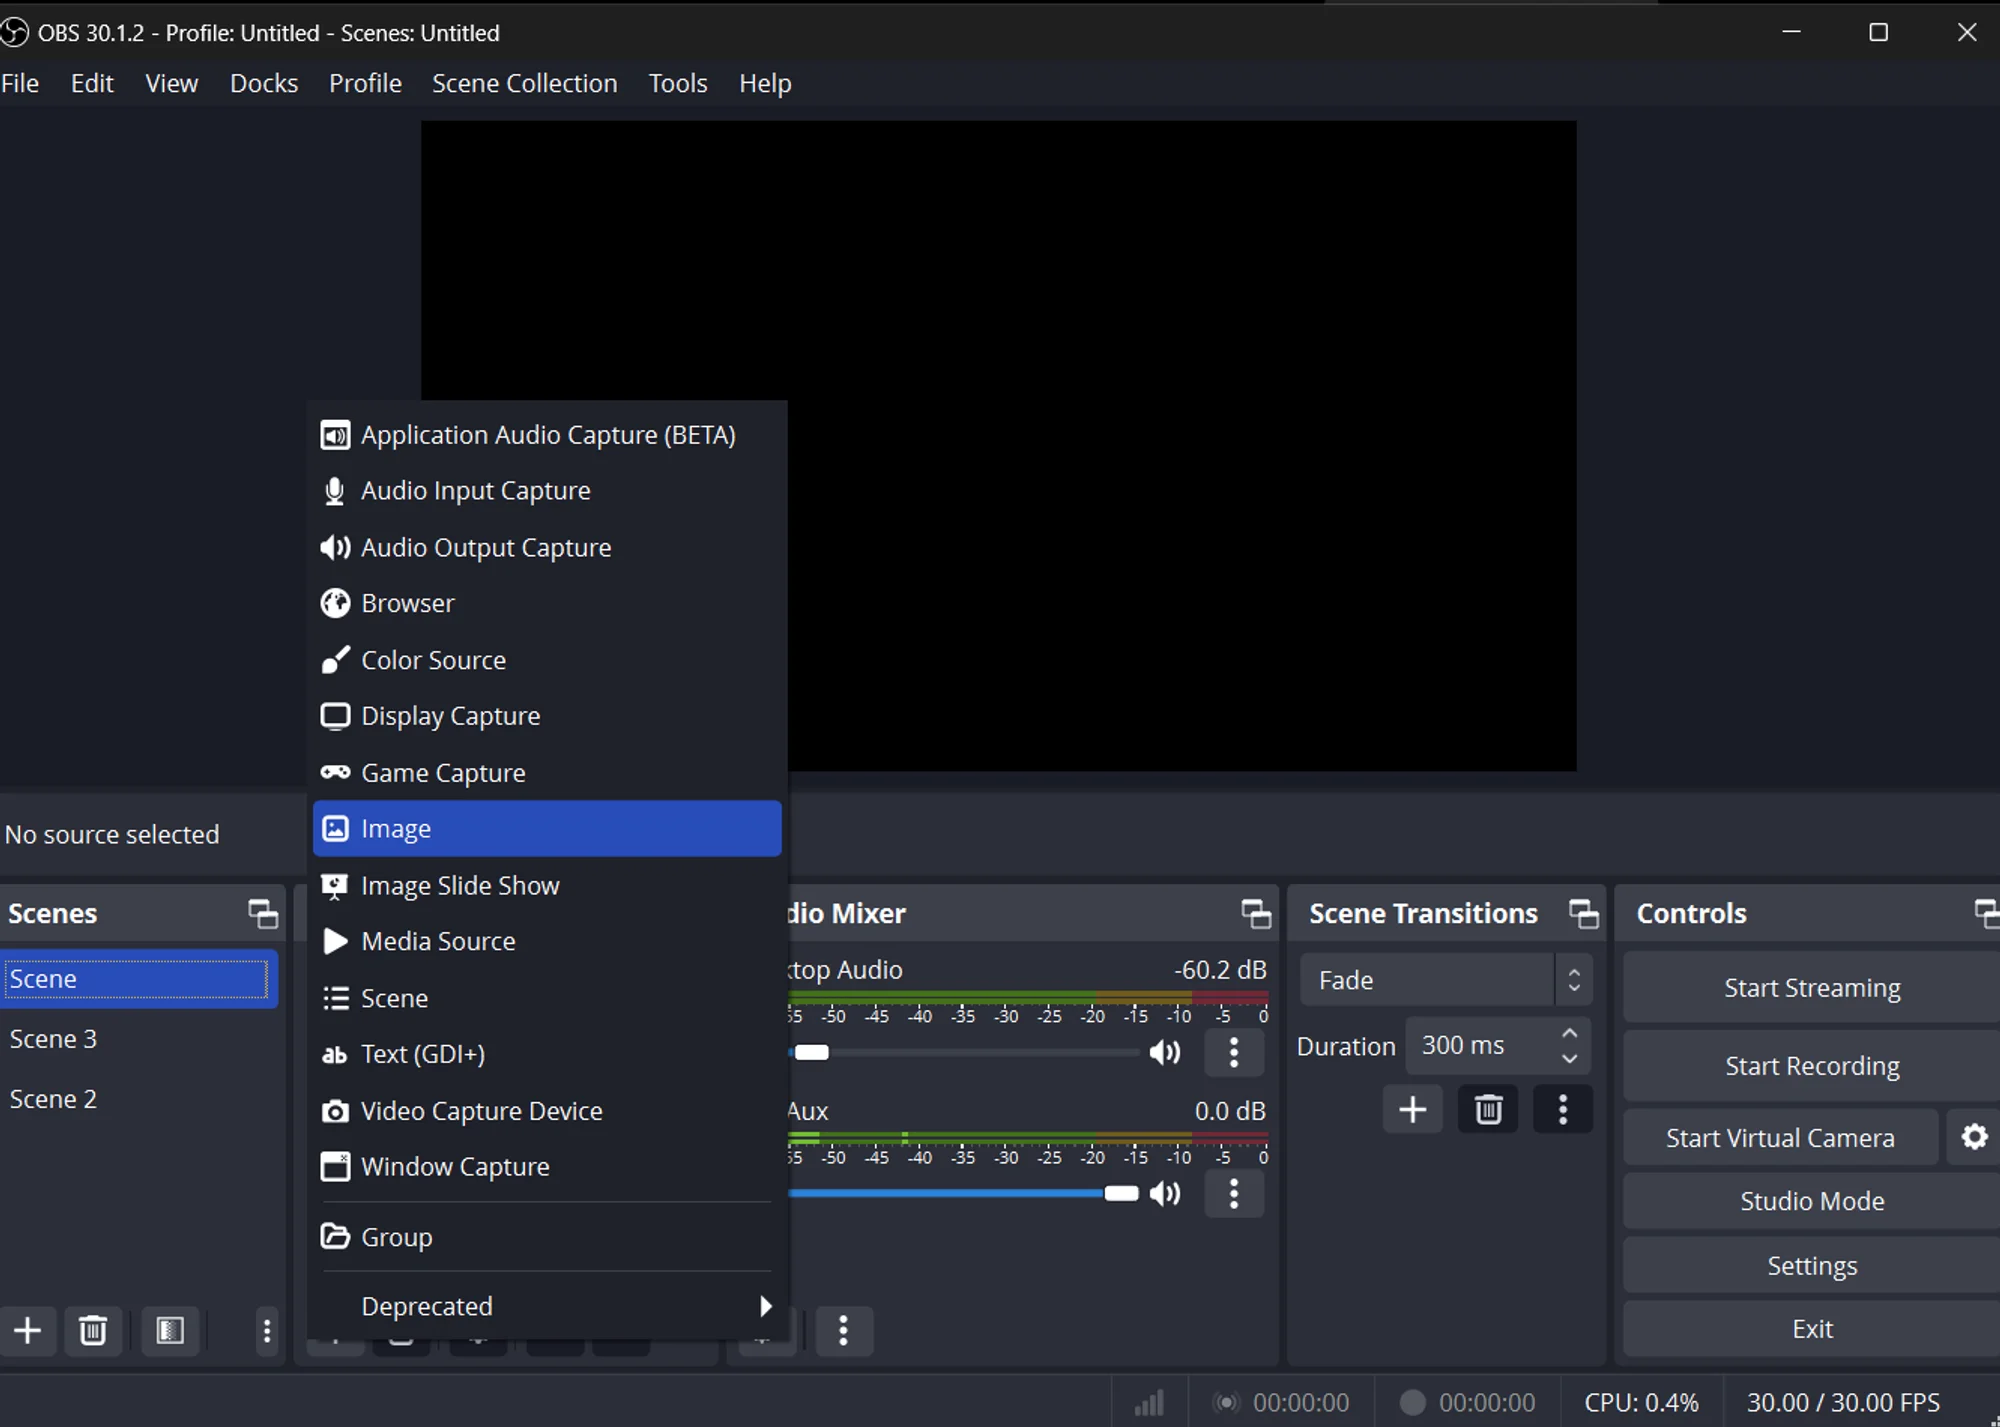Open the Docks menu
The image size is (2000, 1427).
(x=264, y=83)
